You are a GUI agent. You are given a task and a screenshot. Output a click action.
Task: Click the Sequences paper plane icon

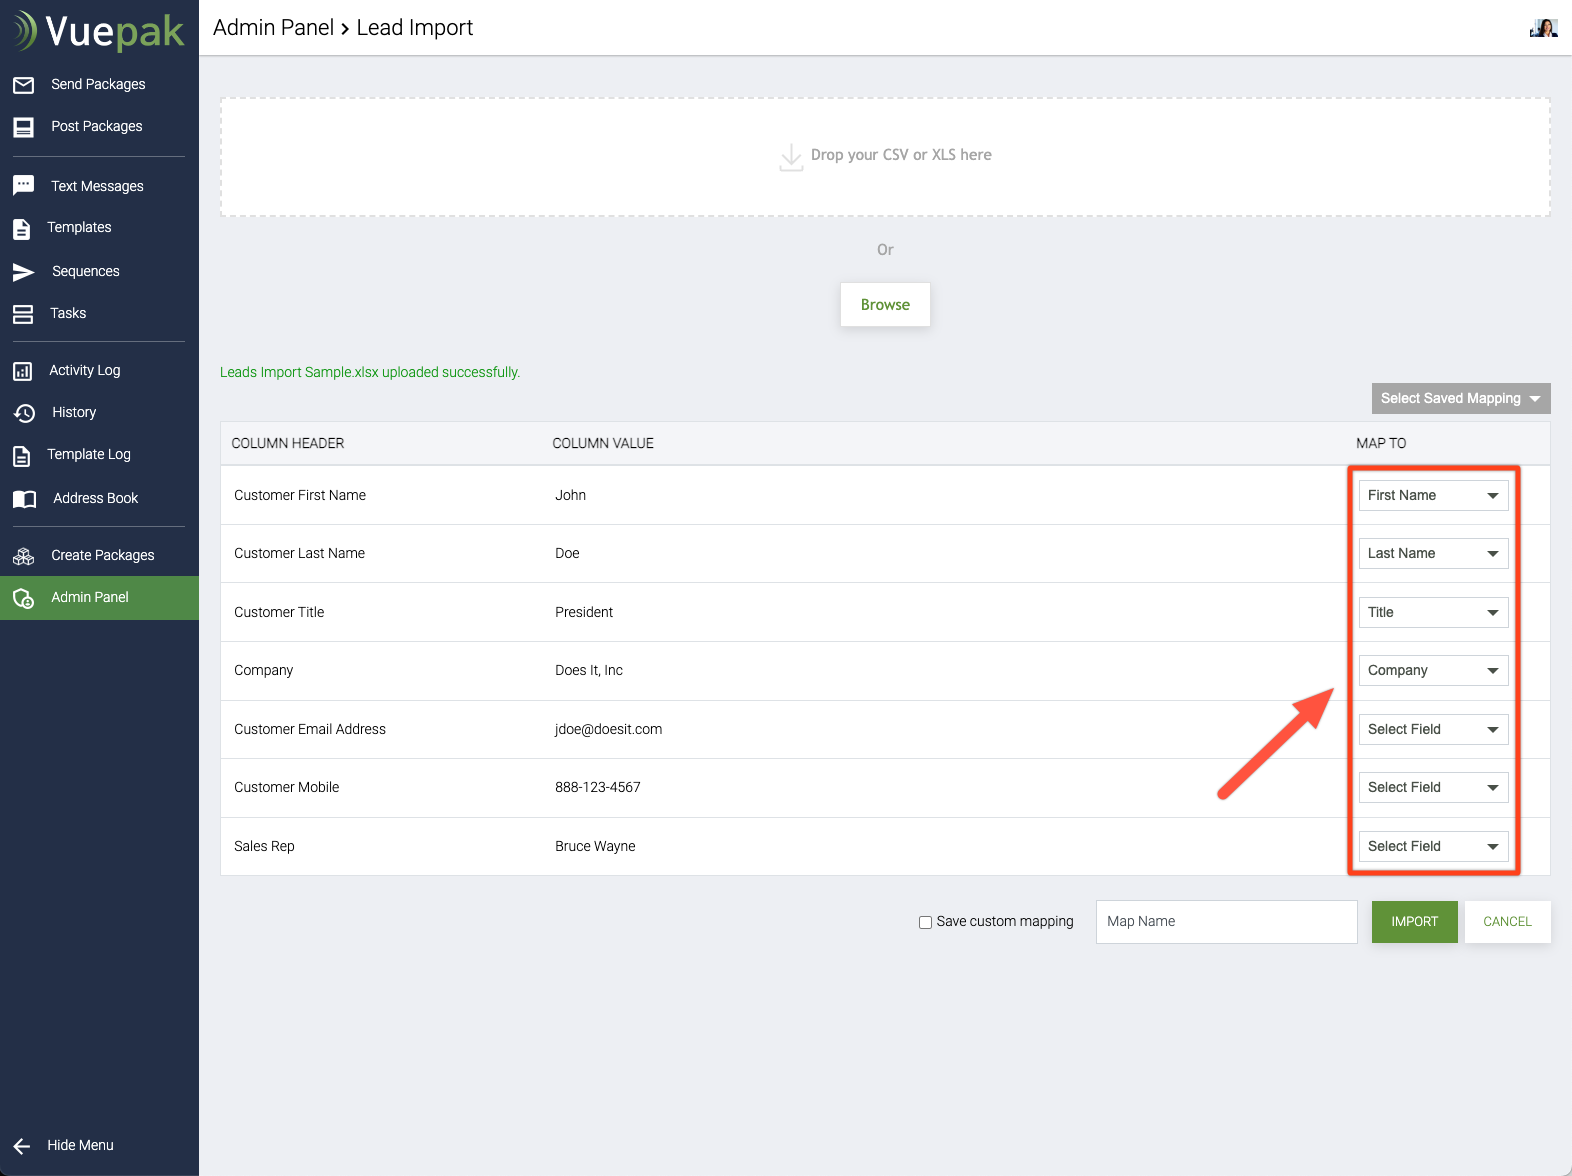pos(24,272)
